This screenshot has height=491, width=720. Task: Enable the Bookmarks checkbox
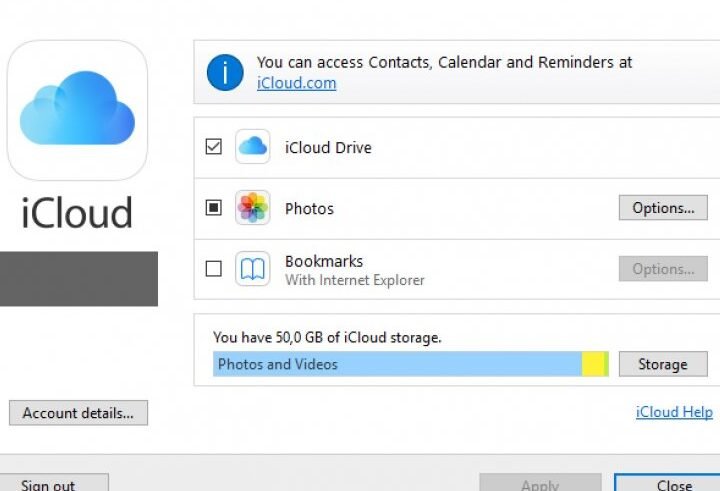pyautogui.click(x=214, y=269)
